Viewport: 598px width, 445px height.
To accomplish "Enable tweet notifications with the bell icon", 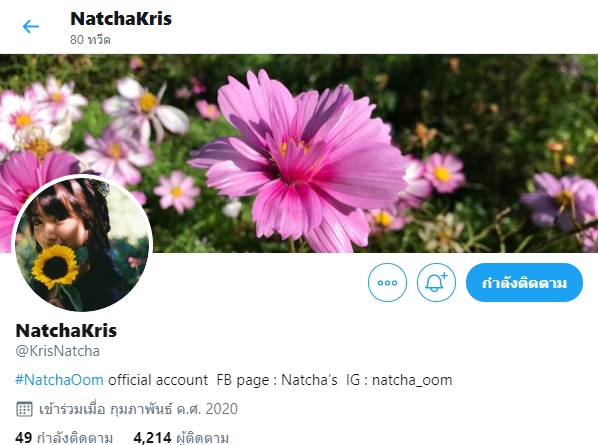I will [436, 283].
